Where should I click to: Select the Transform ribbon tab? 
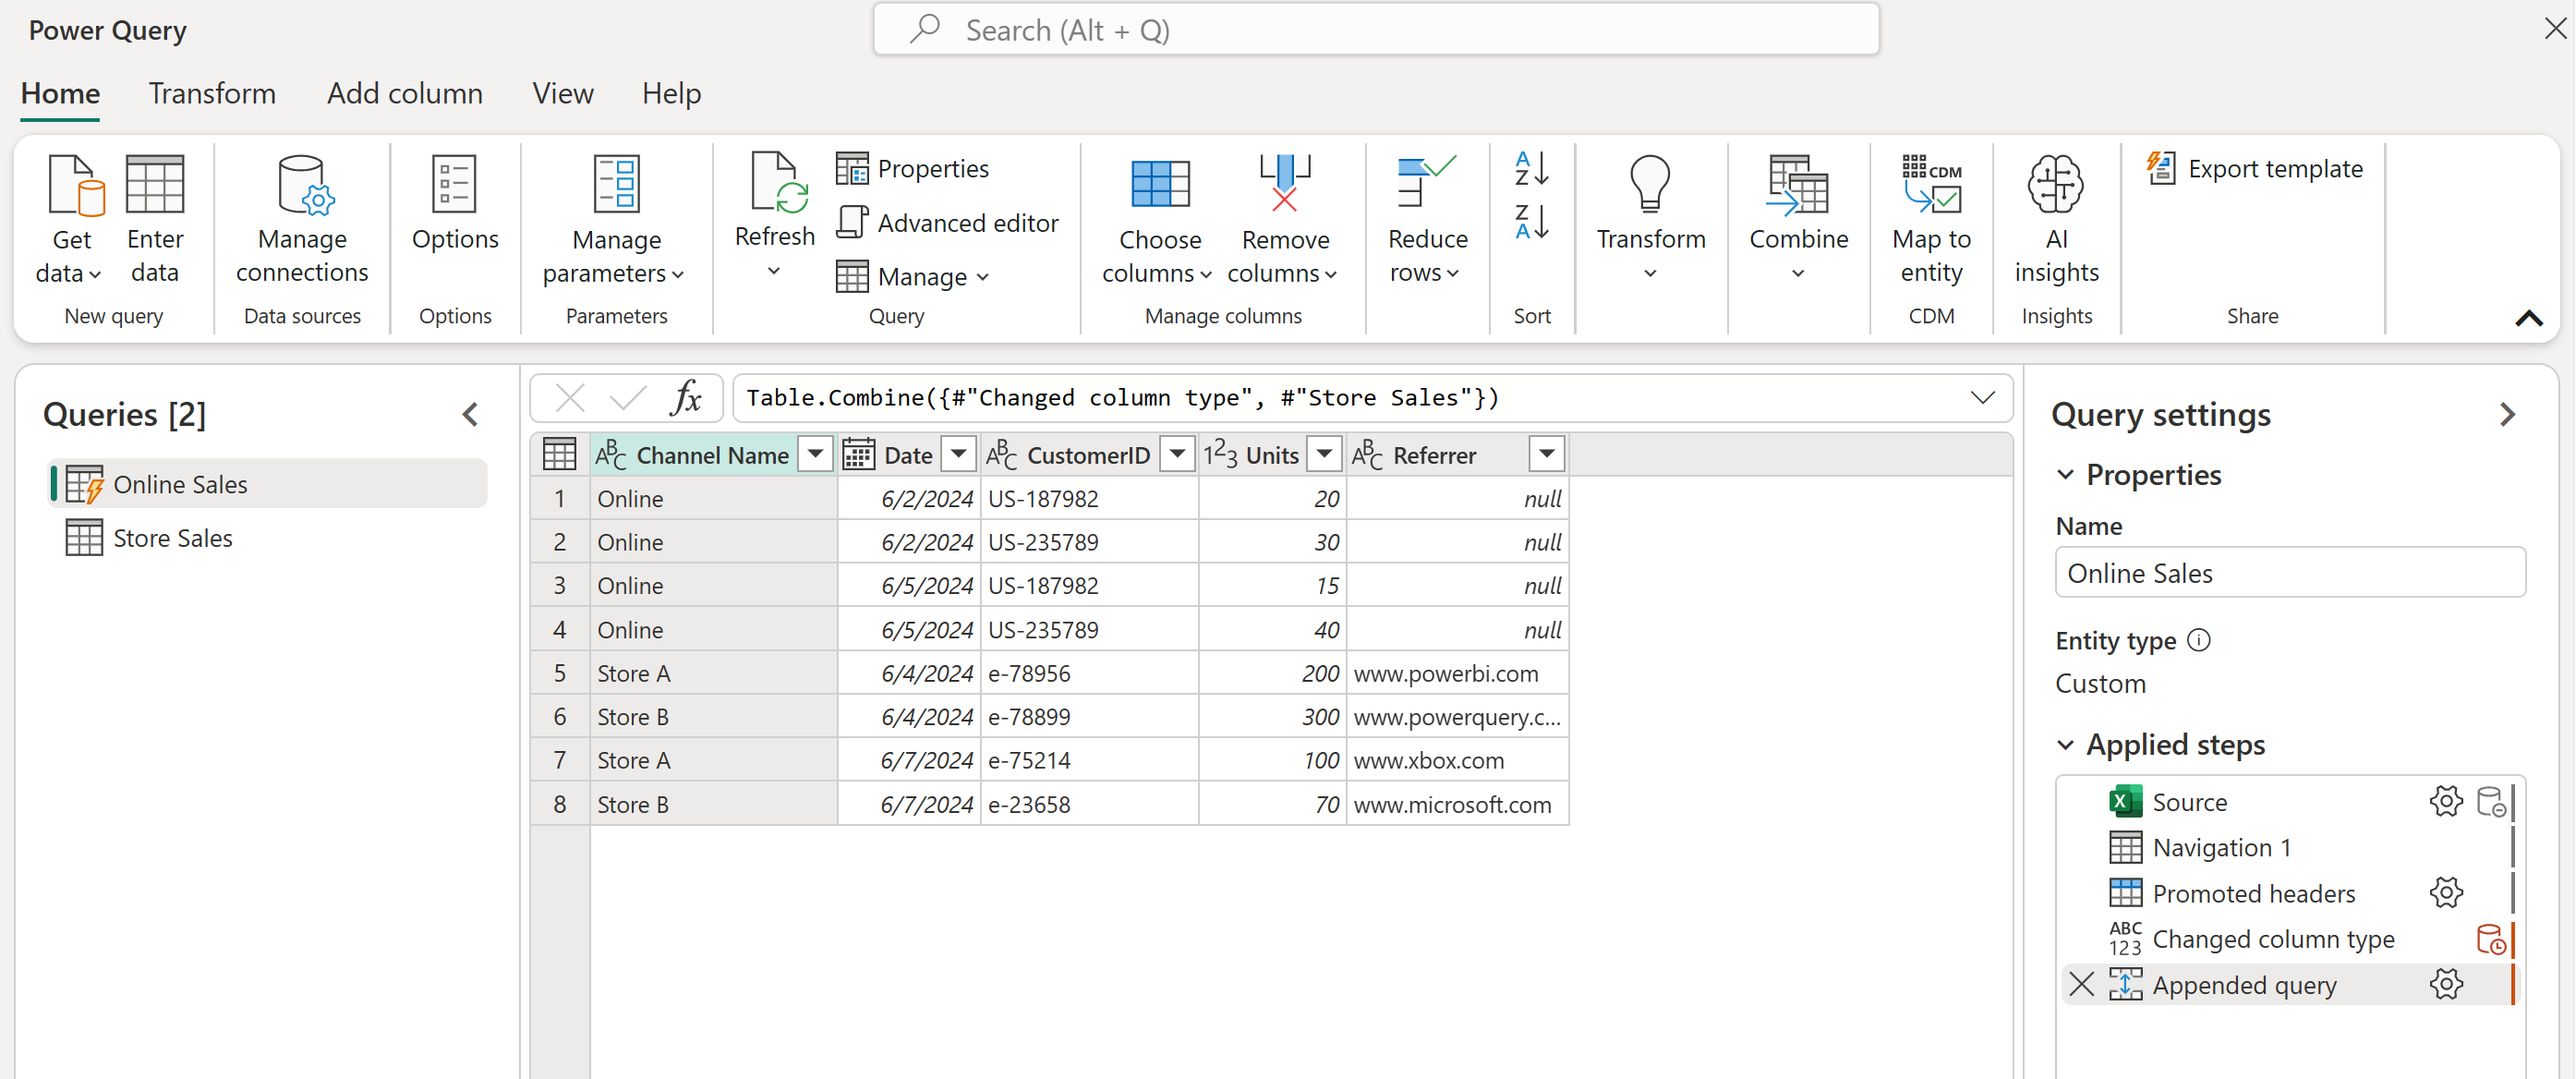click(212, 92)
